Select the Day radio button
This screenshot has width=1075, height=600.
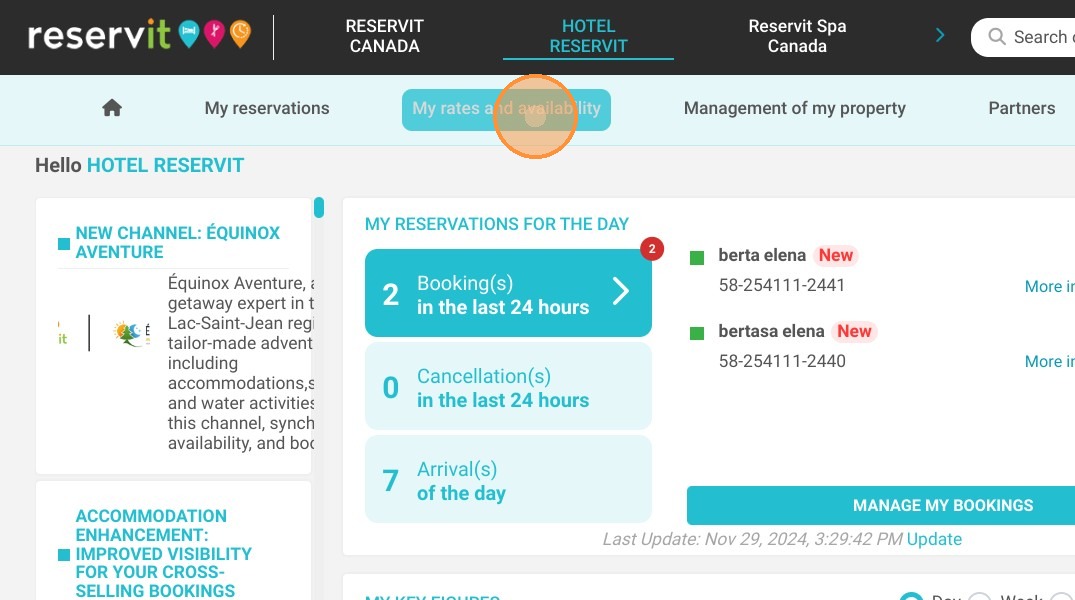pos(911,596)
